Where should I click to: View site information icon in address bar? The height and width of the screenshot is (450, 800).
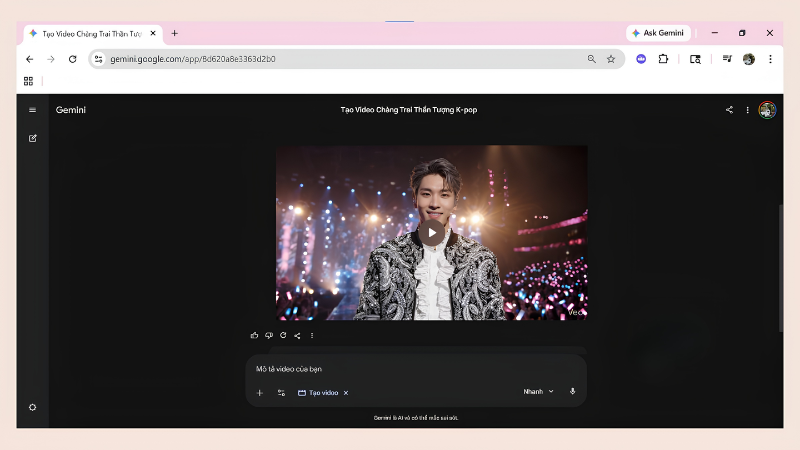click(98, 59)
